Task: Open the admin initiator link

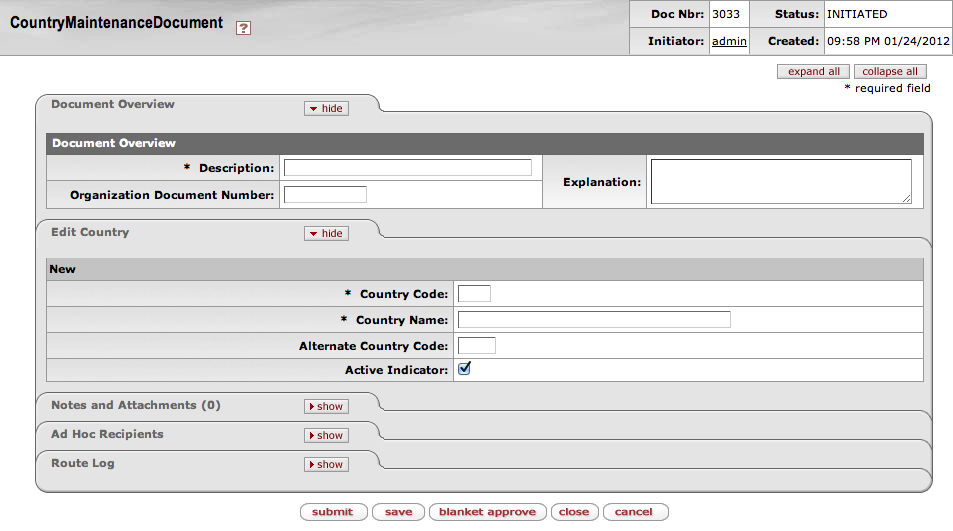Action: coord(729,41)
